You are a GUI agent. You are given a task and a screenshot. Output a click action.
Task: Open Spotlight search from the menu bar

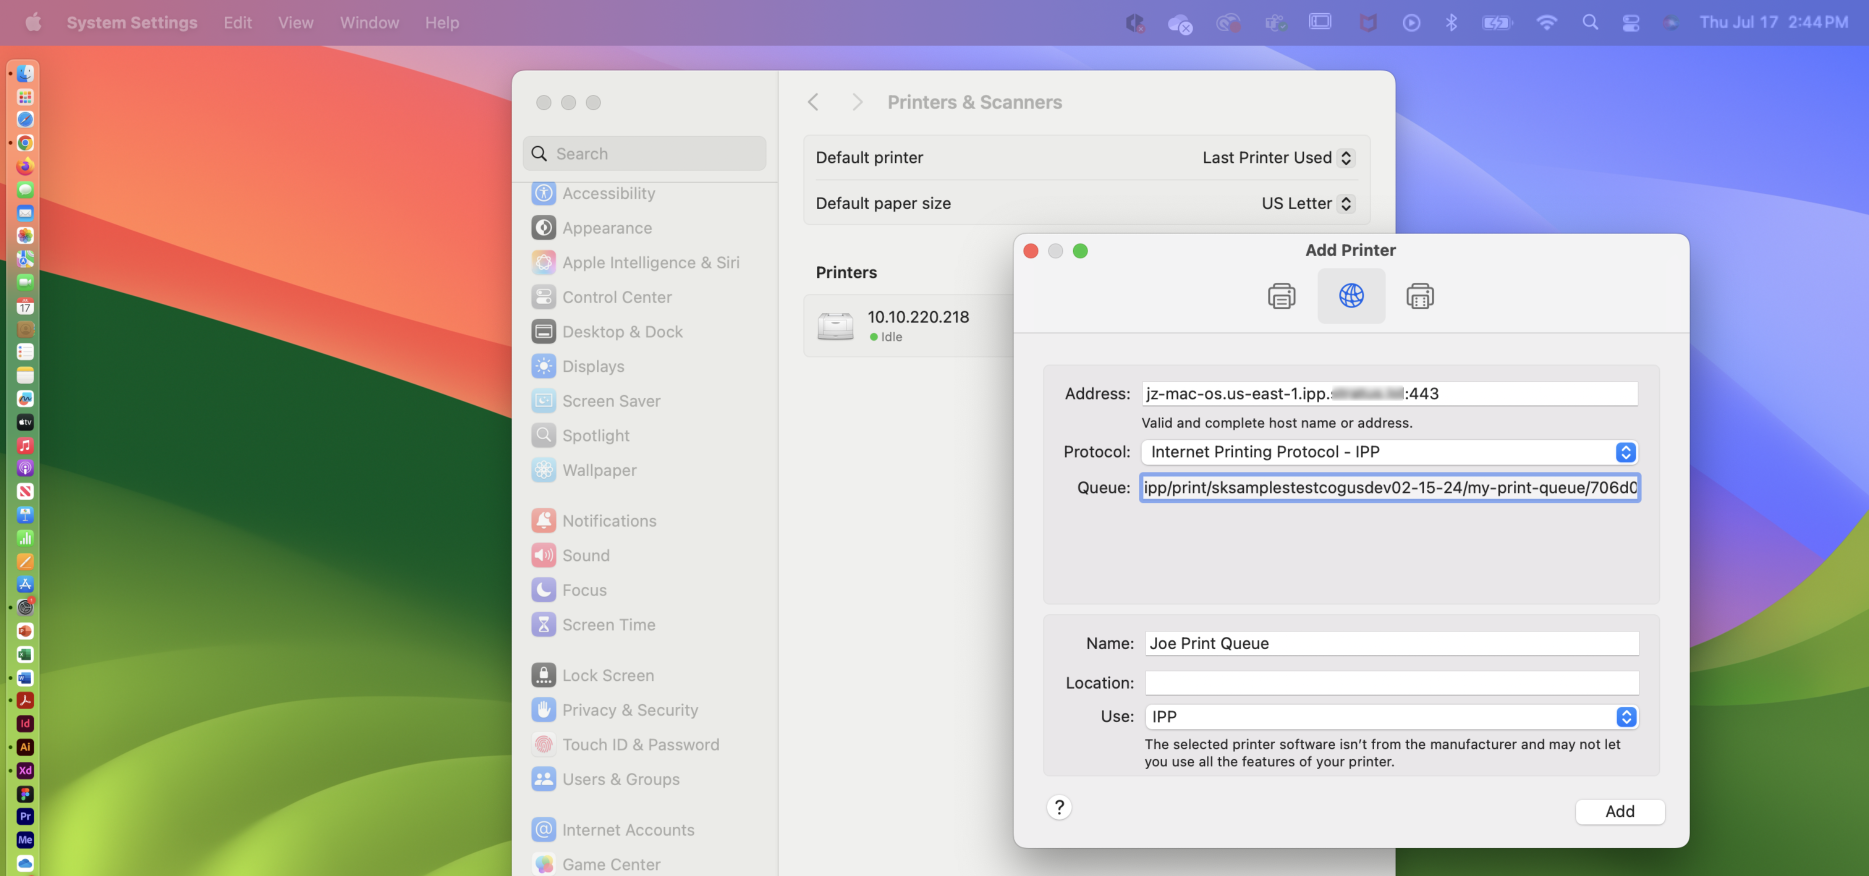click(x=1590, y=22)
